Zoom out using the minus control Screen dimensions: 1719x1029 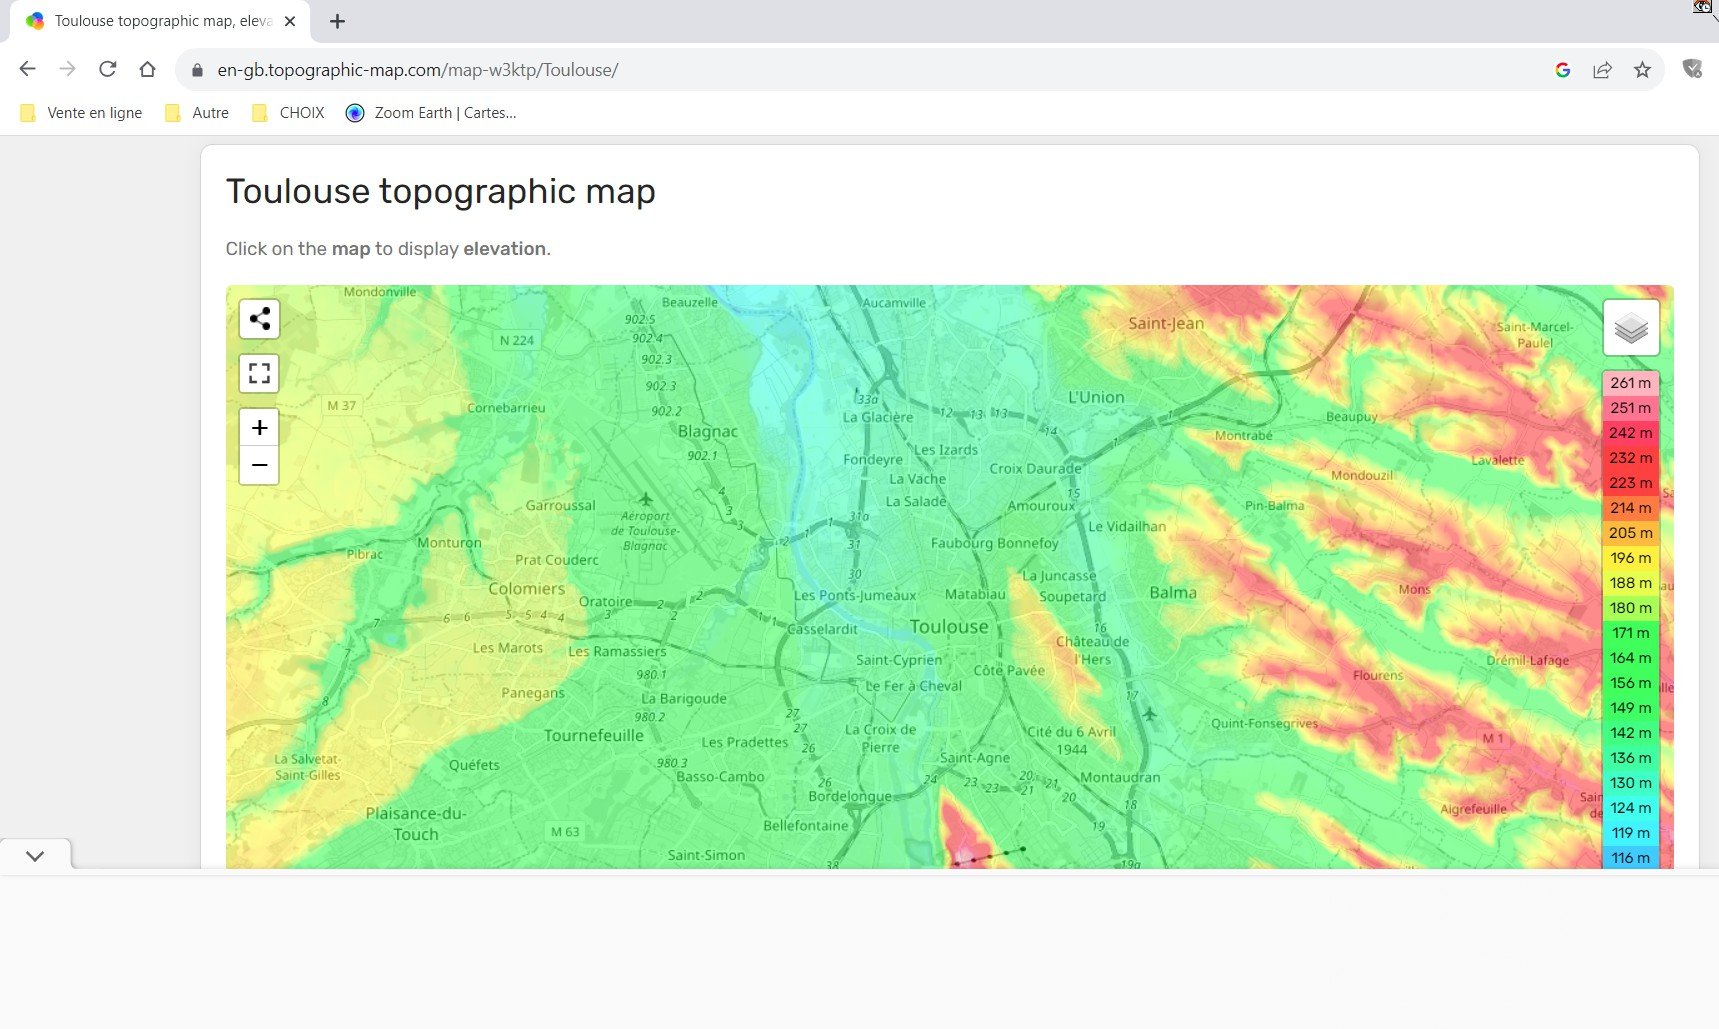click(x=259, y=465)
